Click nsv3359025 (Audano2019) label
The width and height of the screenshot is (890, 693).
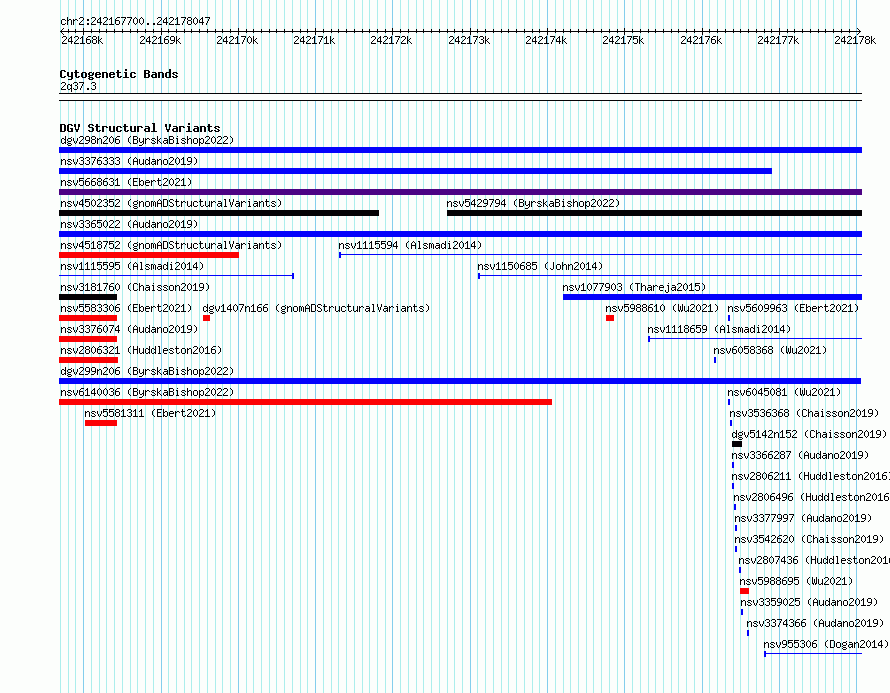[x=809, y=602]
